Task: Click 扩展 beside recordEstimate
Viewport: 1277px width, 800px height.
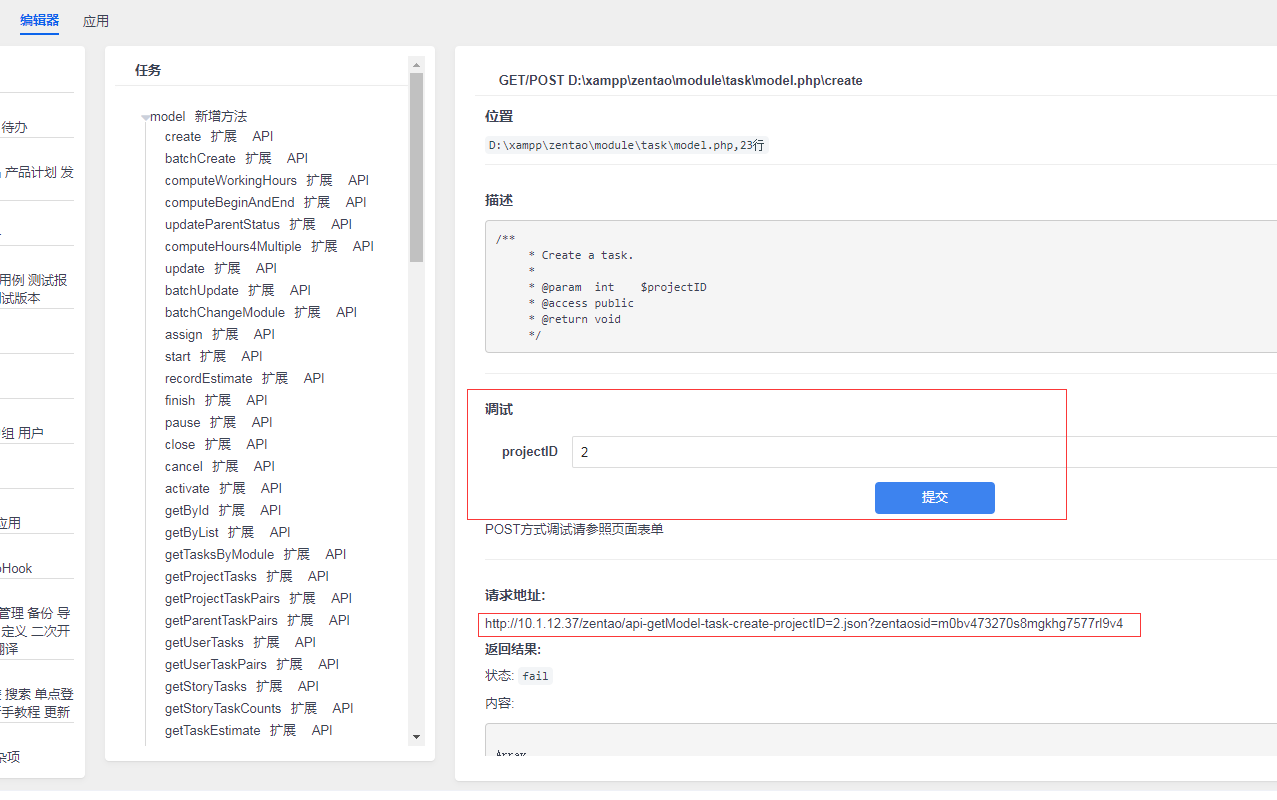Action: (275, 378)
